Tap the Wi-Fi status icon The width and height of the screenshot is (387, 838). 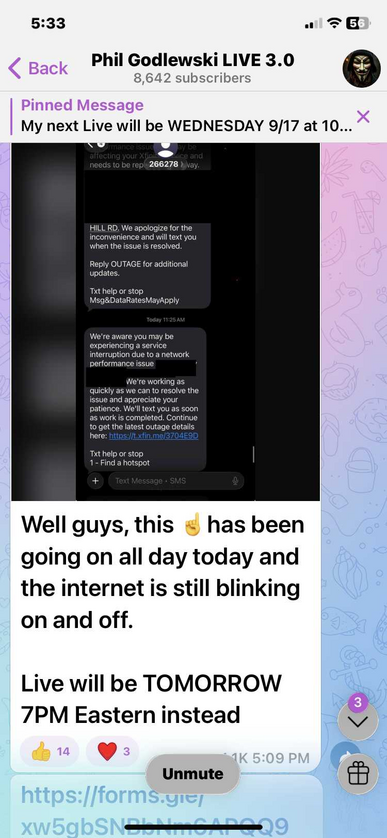335,23
